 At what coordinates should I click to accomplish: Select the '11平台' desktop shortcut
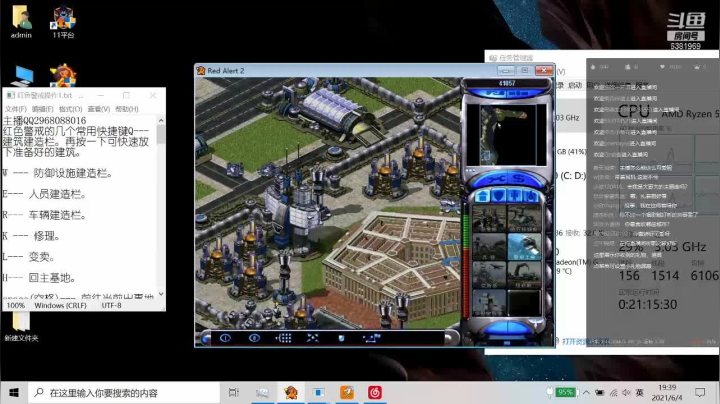tap(63, 22)
